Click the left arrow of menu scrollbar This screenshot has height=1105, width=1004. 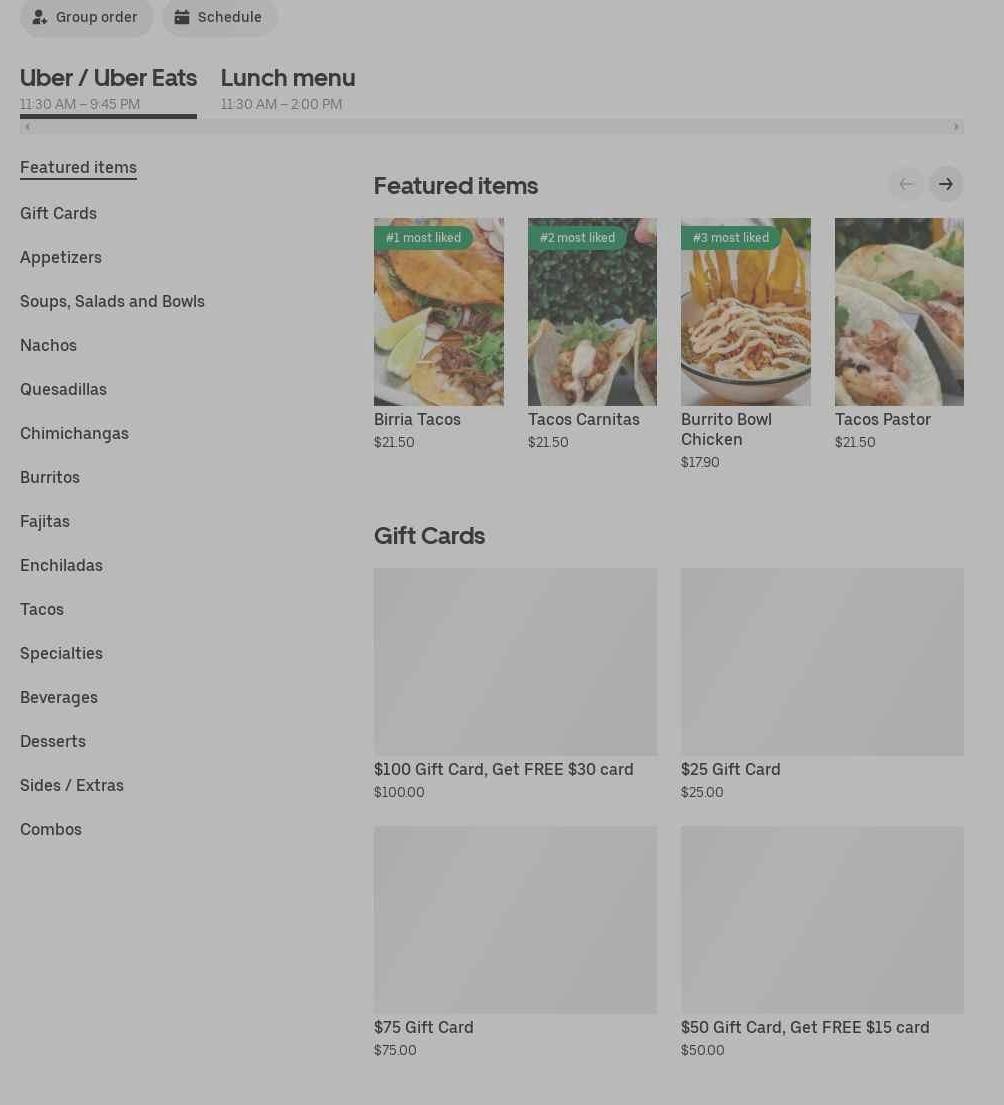(27, 127)
